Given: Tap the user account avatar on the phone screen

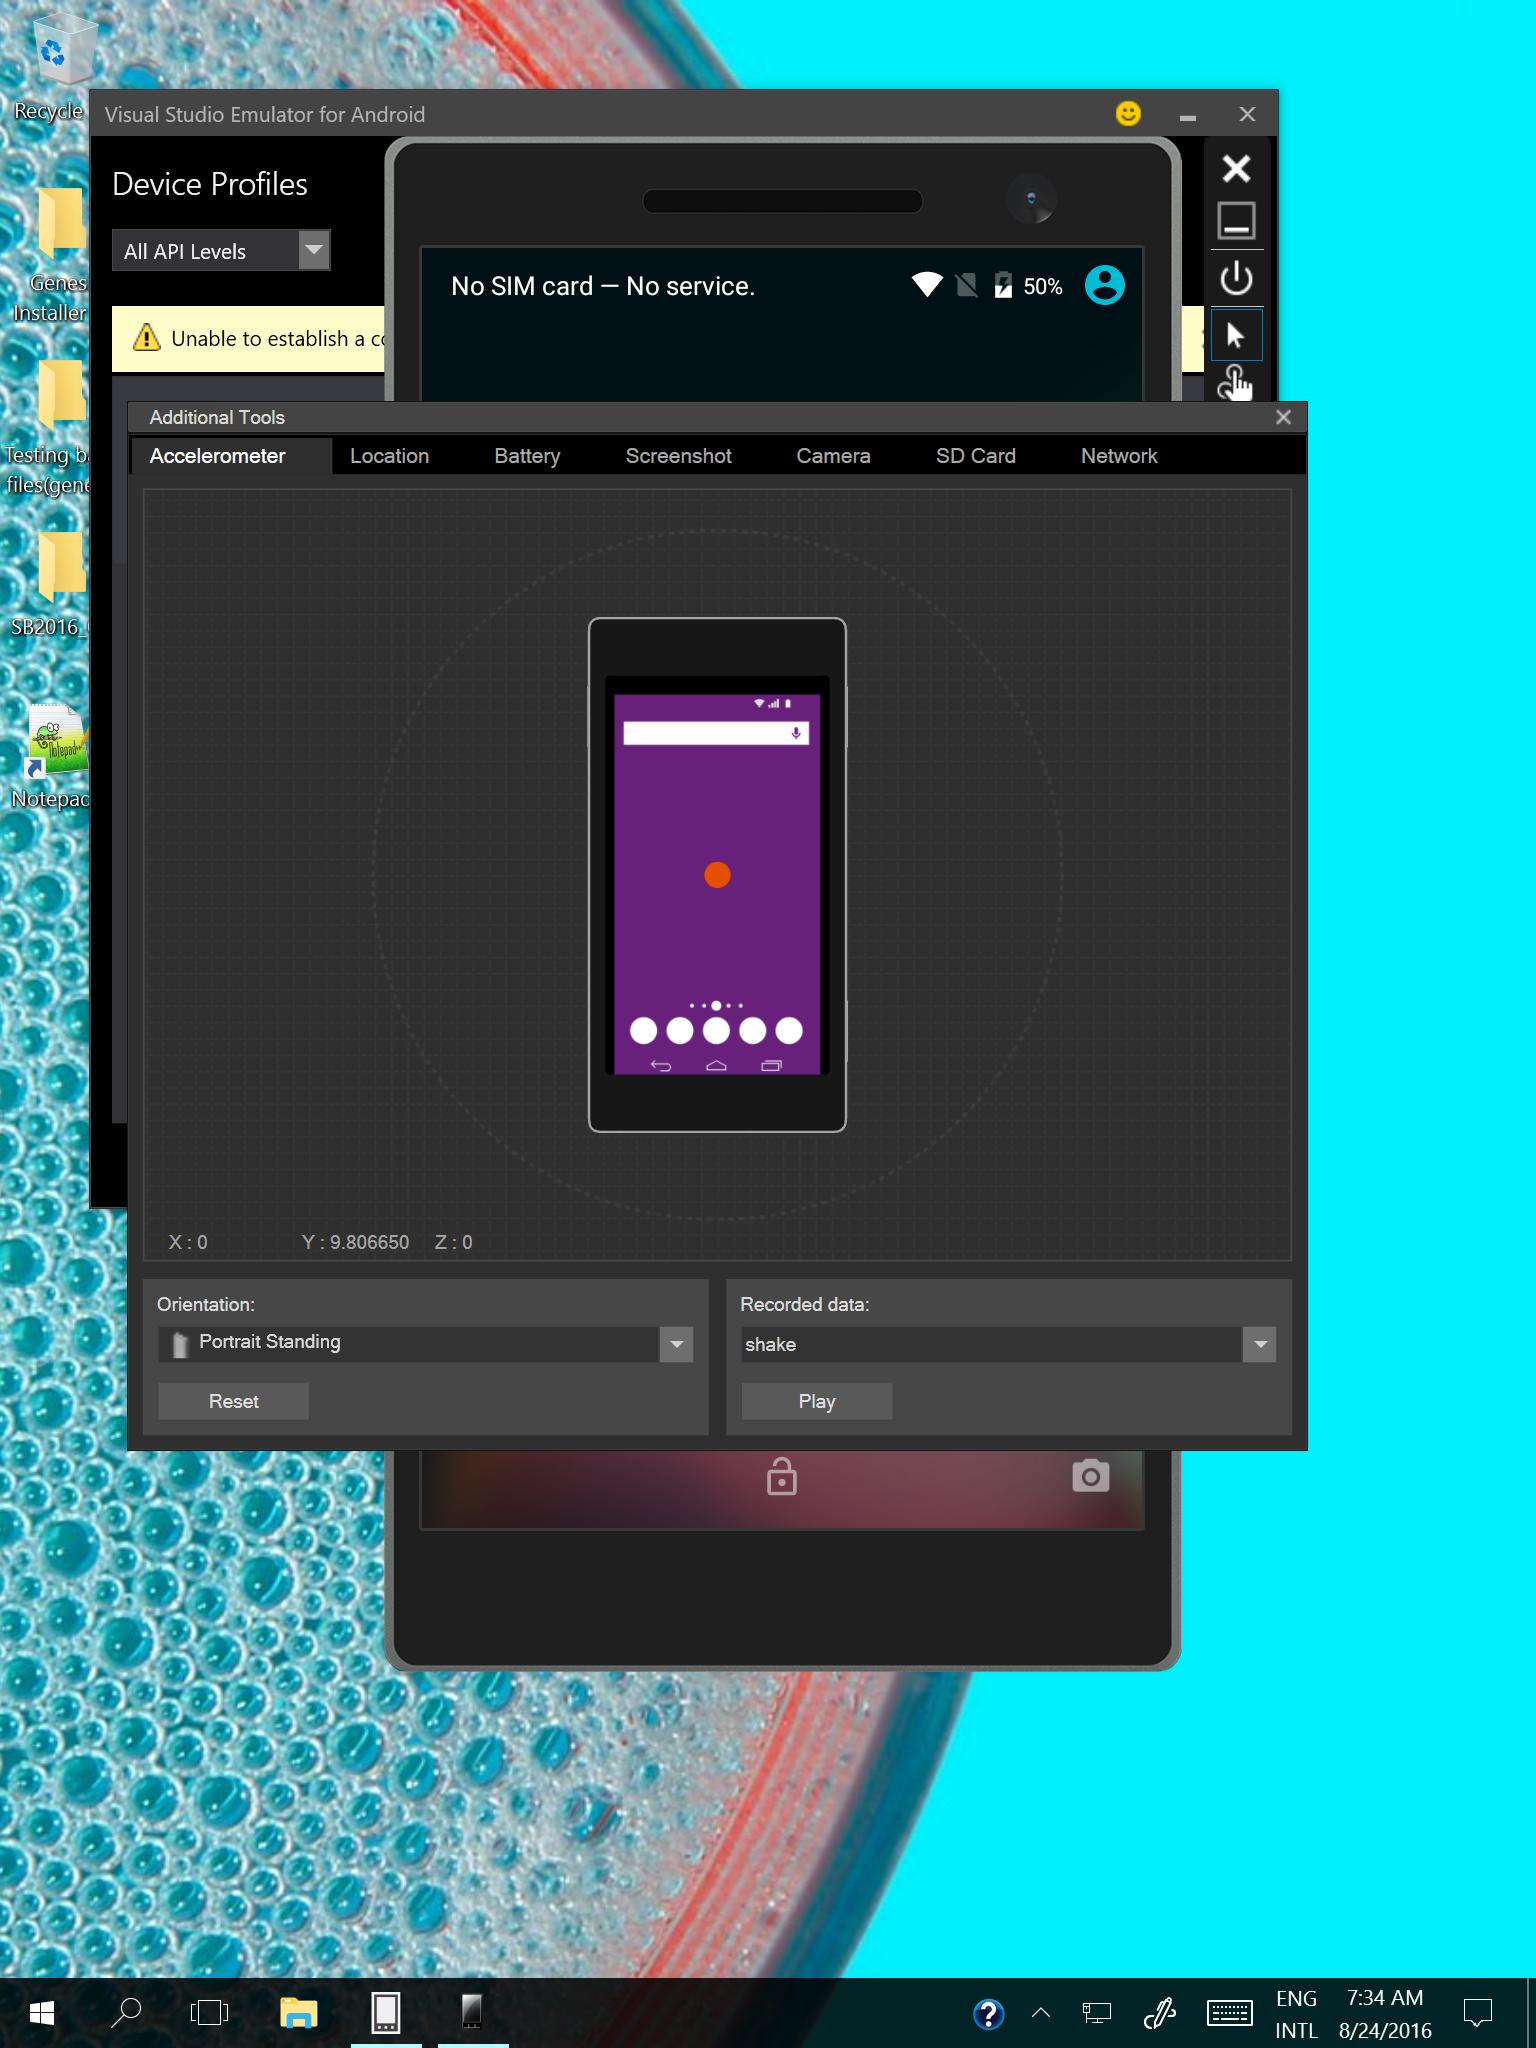Looking at the screenshot, I should (1104, 285).
